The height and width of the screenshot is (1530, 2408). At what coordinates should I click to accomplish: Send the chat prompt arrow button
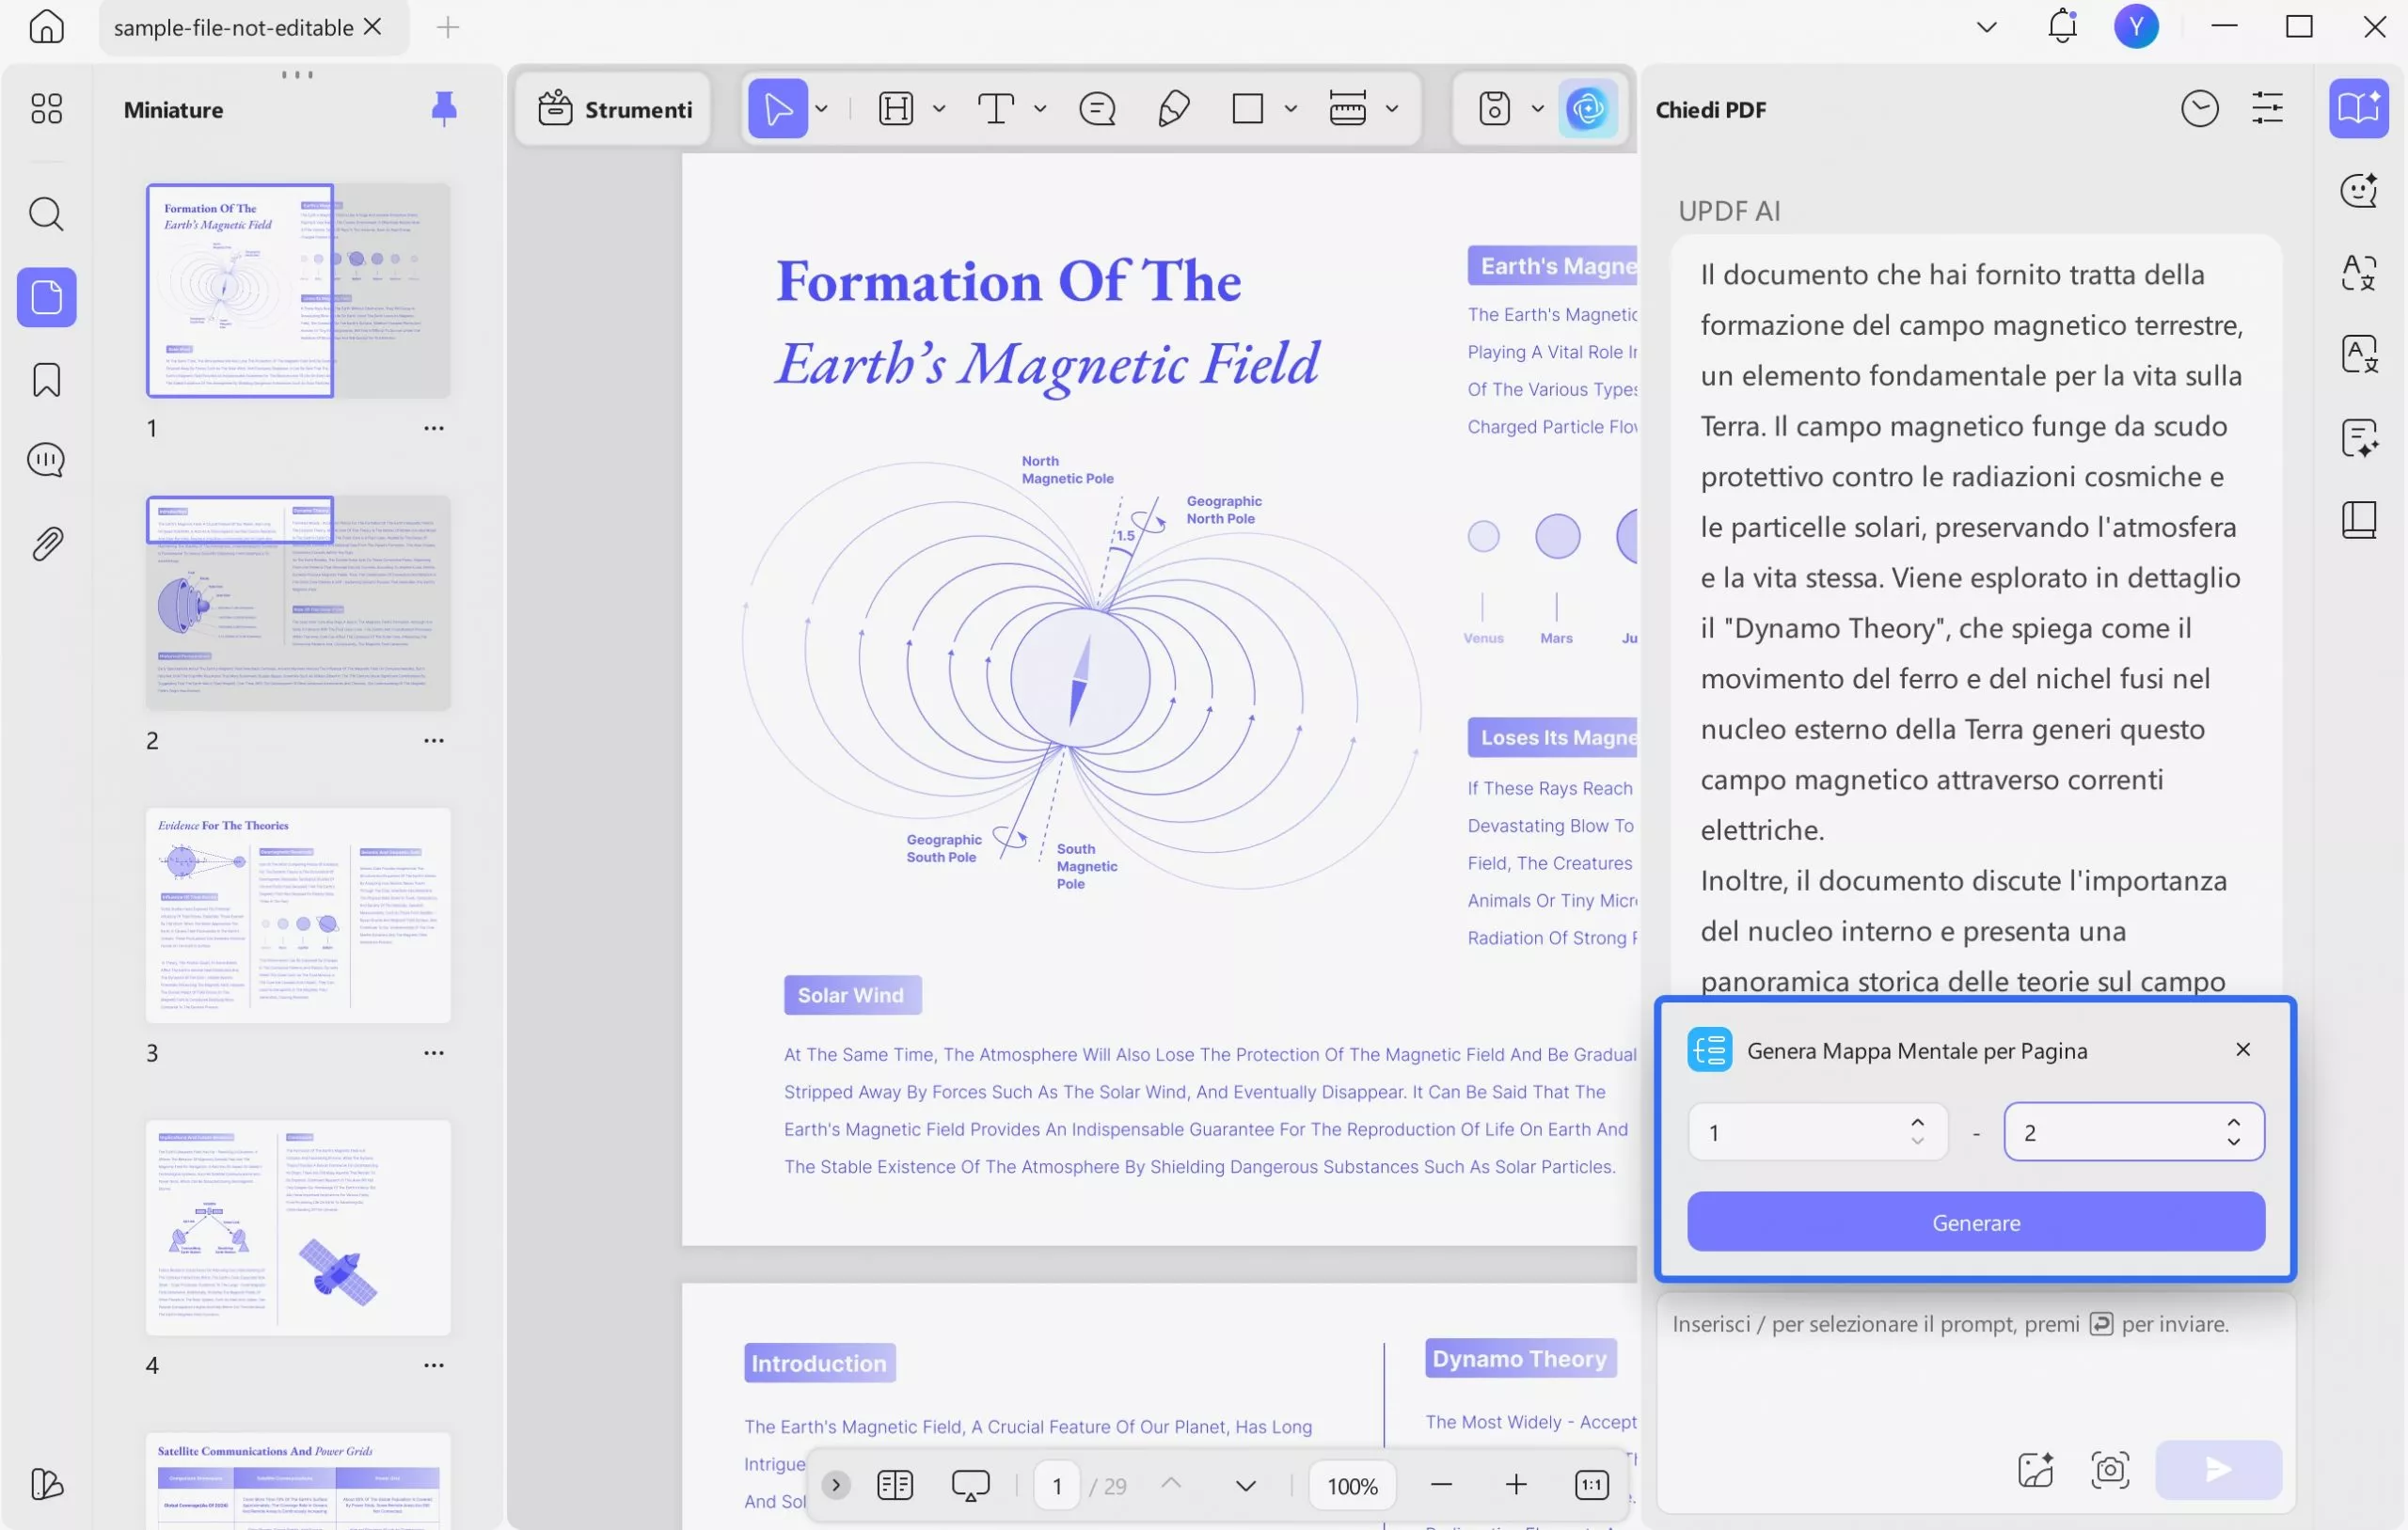[2218, 1469]
